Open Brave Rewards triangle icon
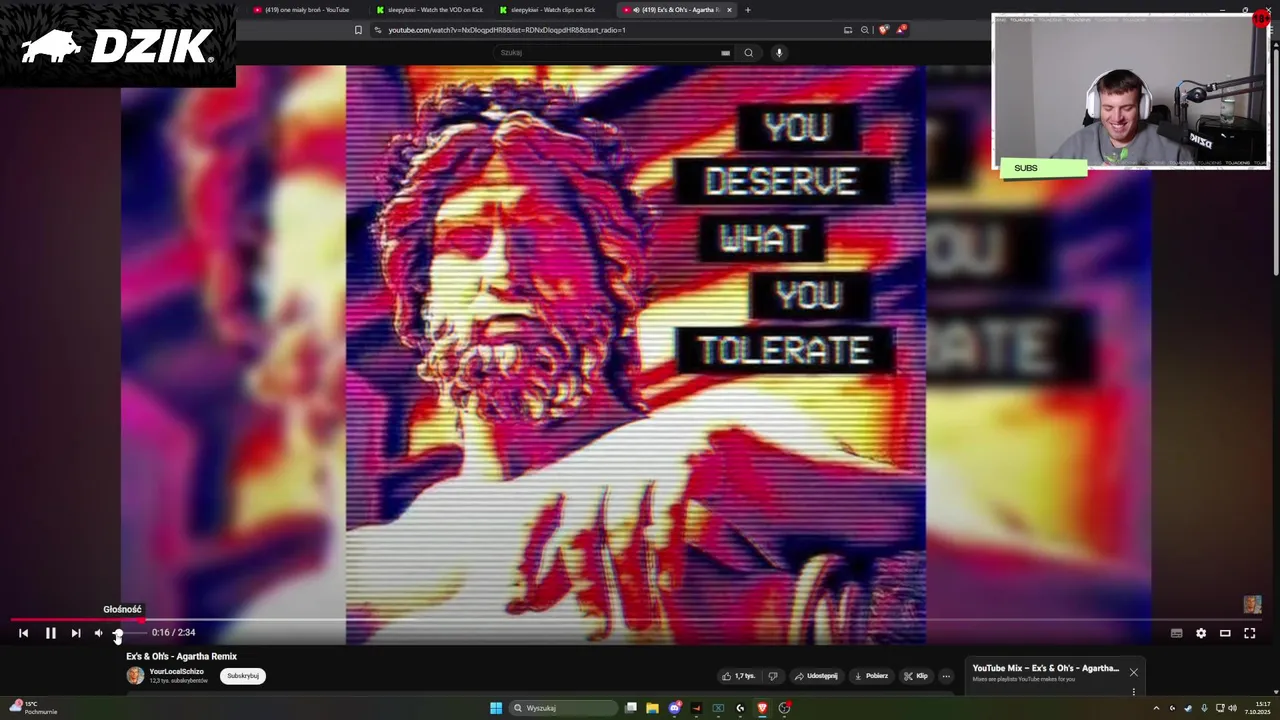The image size is (1280, 720). 901,30
